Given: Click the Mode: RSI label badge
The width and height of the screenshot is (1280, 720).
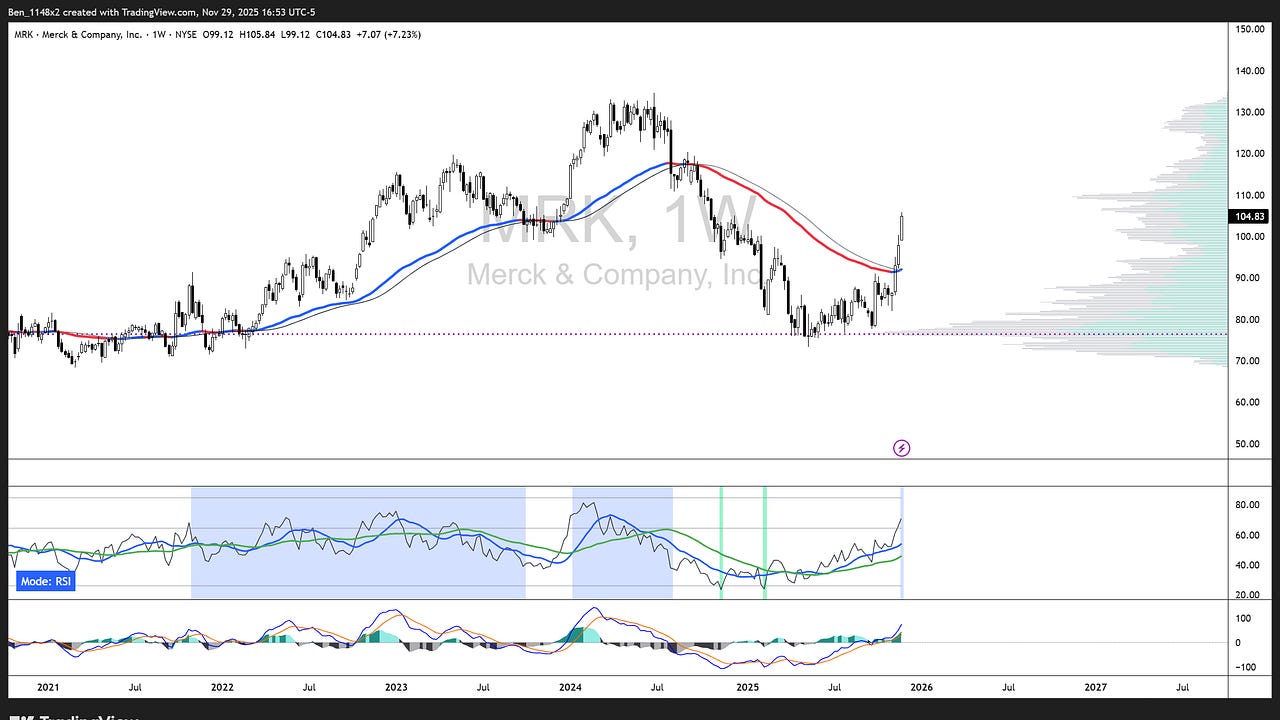Looking at the screenshot, I should point(45,581).
